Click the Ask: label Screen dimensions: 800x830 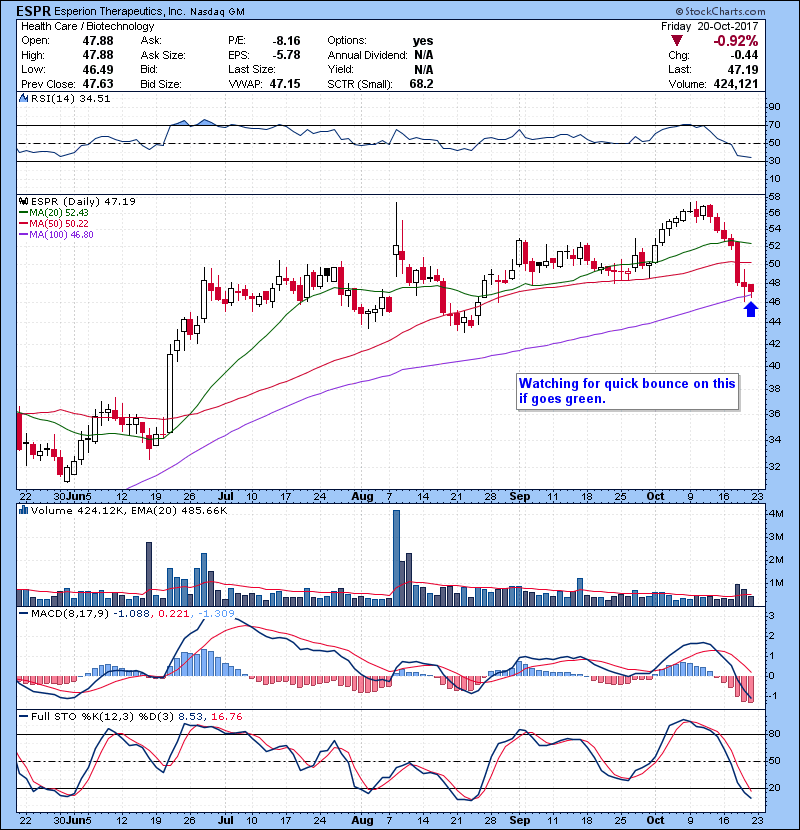pos(151,41)
